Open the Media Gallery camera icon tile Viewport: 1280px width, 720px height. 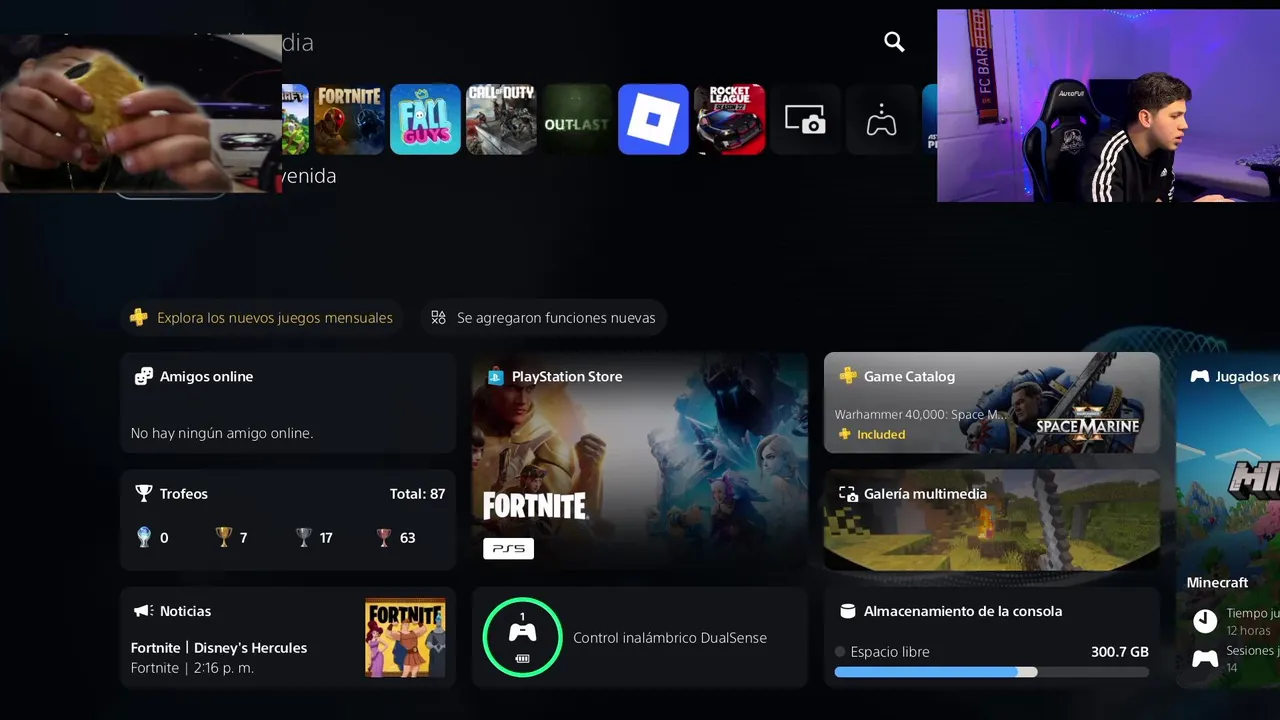[805, 119]
